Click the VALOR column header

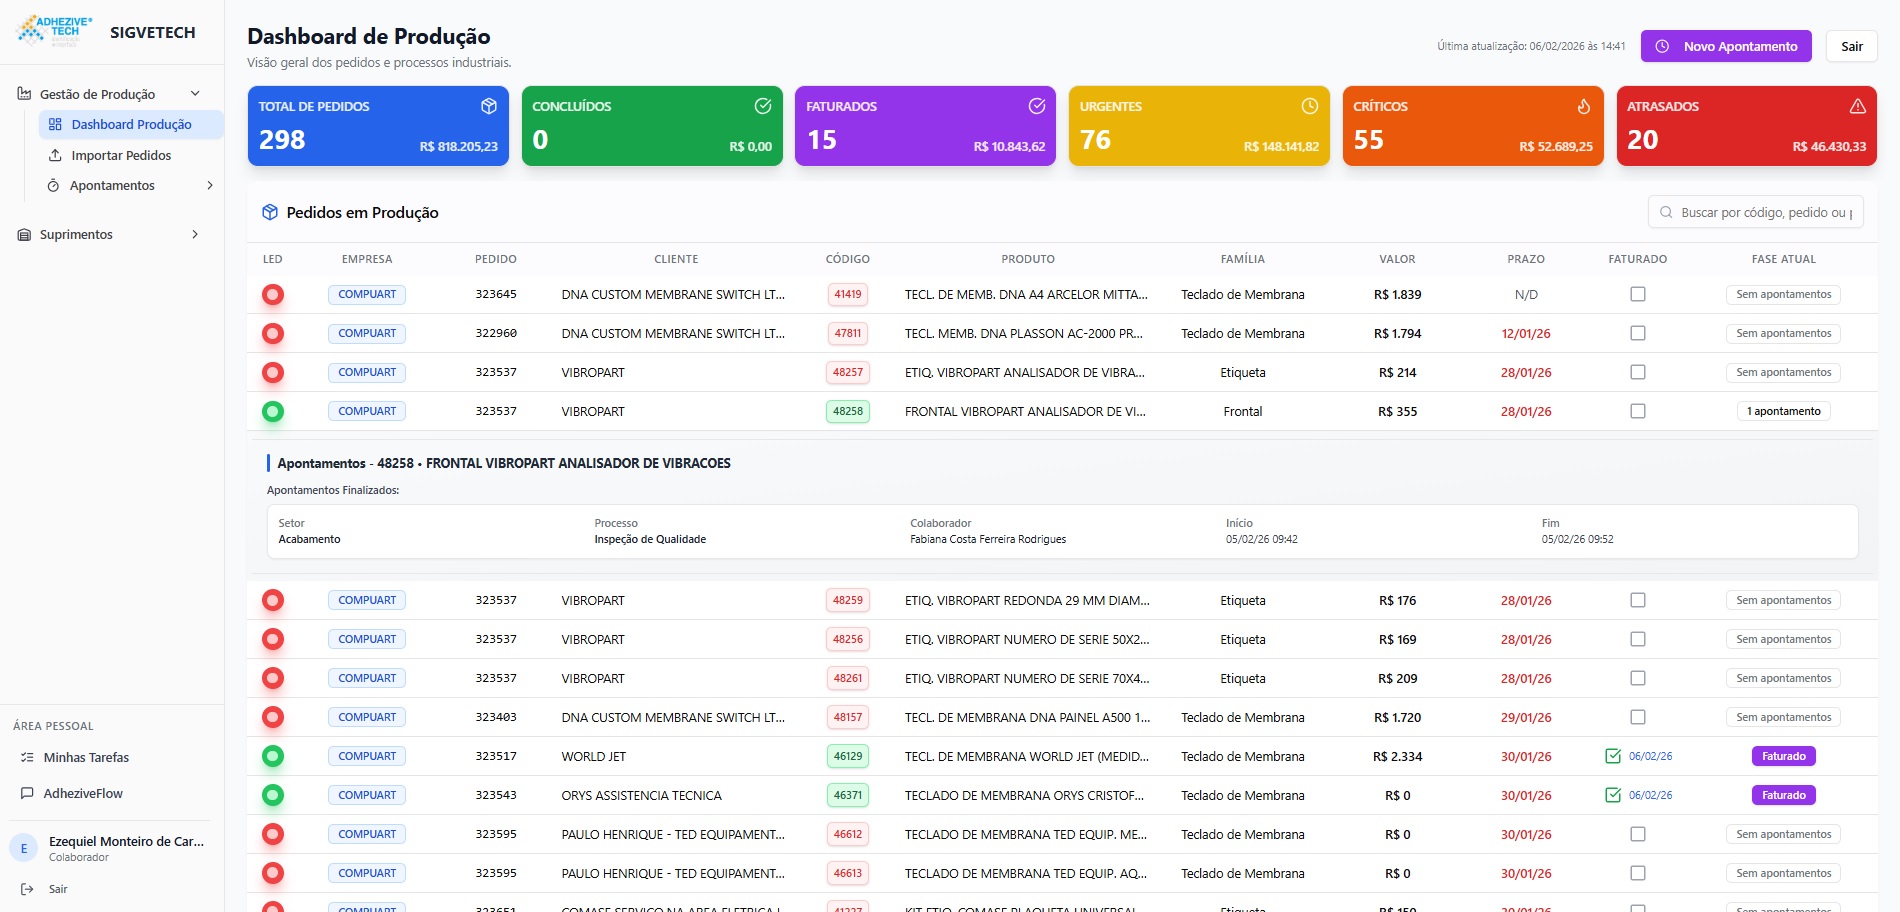click(1397, 259)
